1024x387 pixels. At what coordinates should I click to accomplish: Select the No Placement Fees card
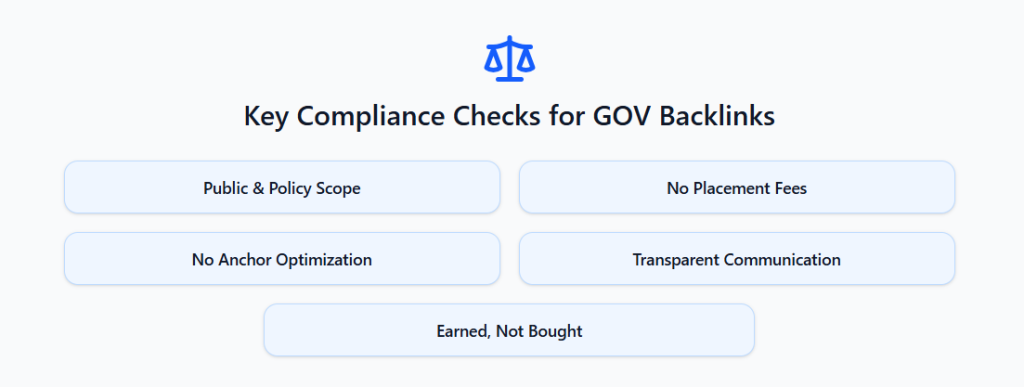coord(737,187)
